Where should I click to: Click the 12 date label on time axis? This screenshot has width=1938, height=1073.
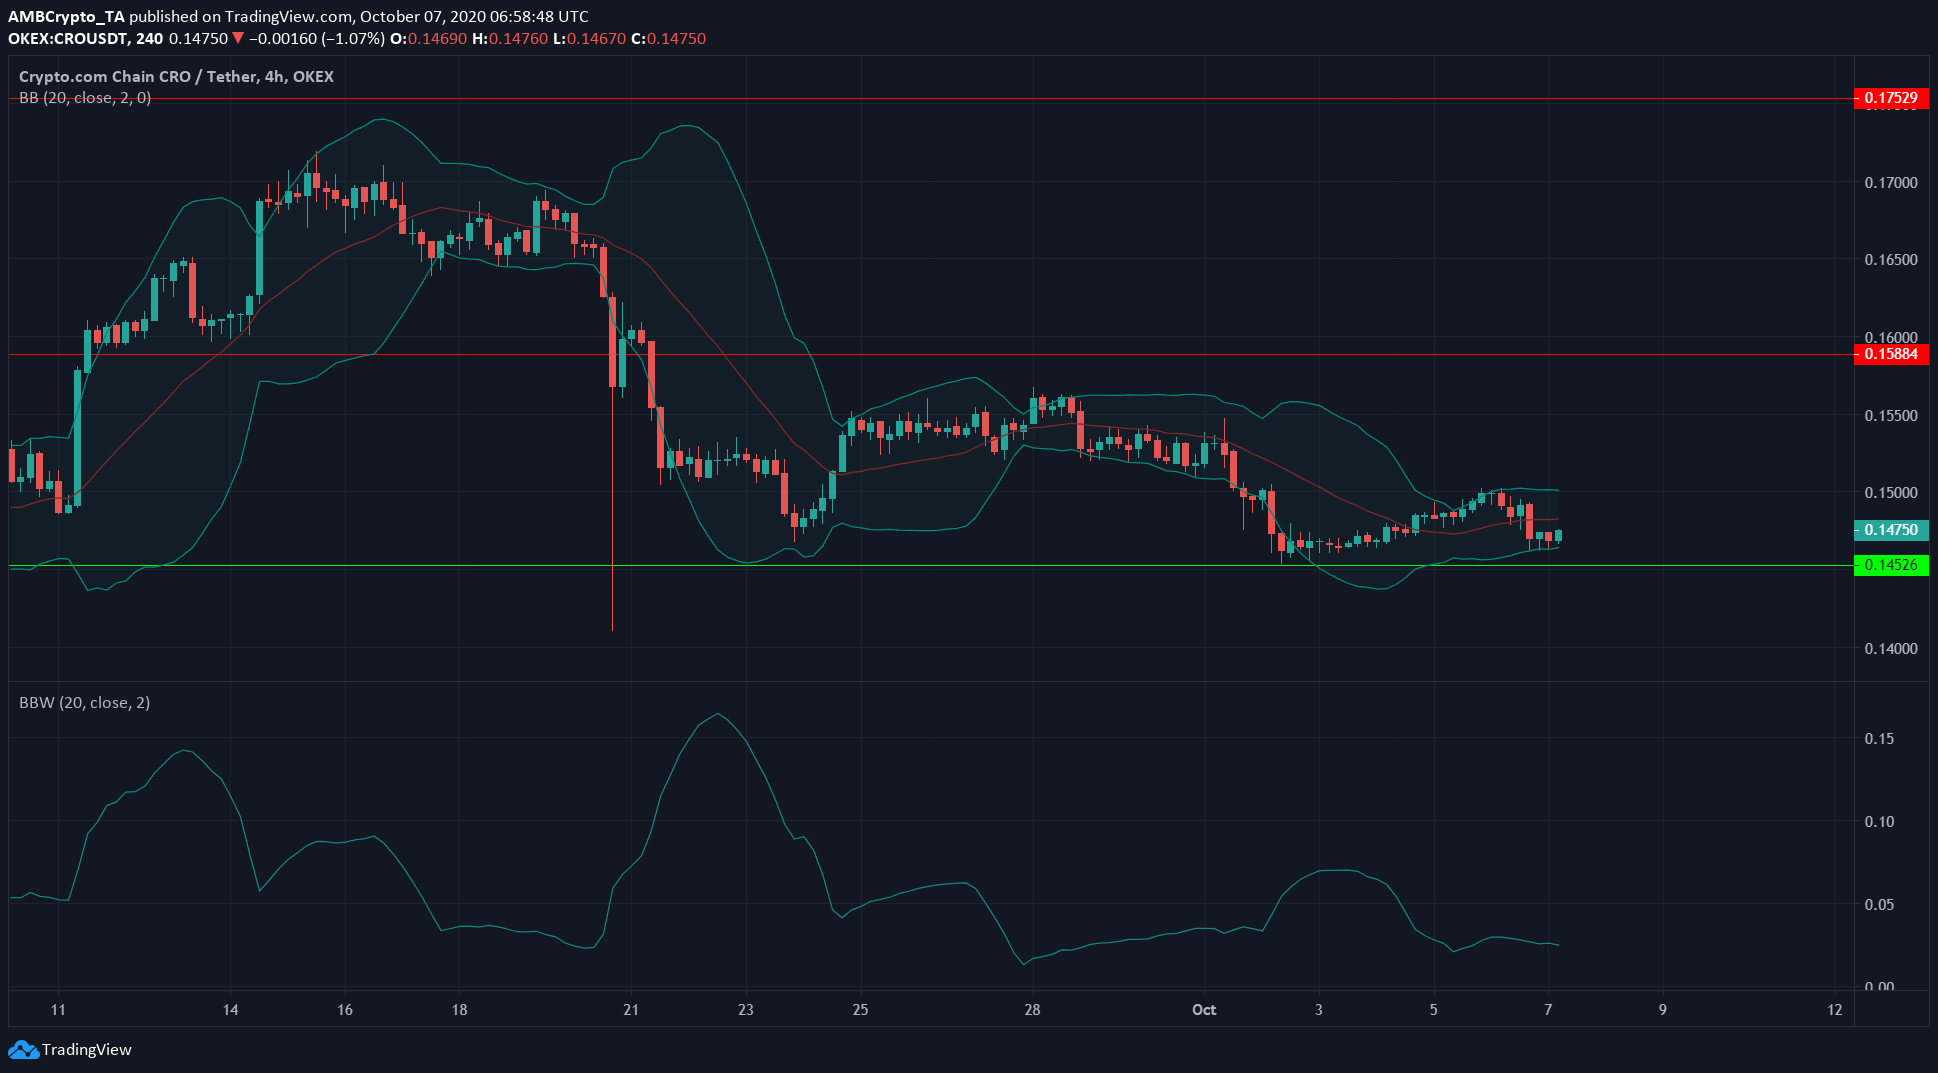(1835, 1009)
